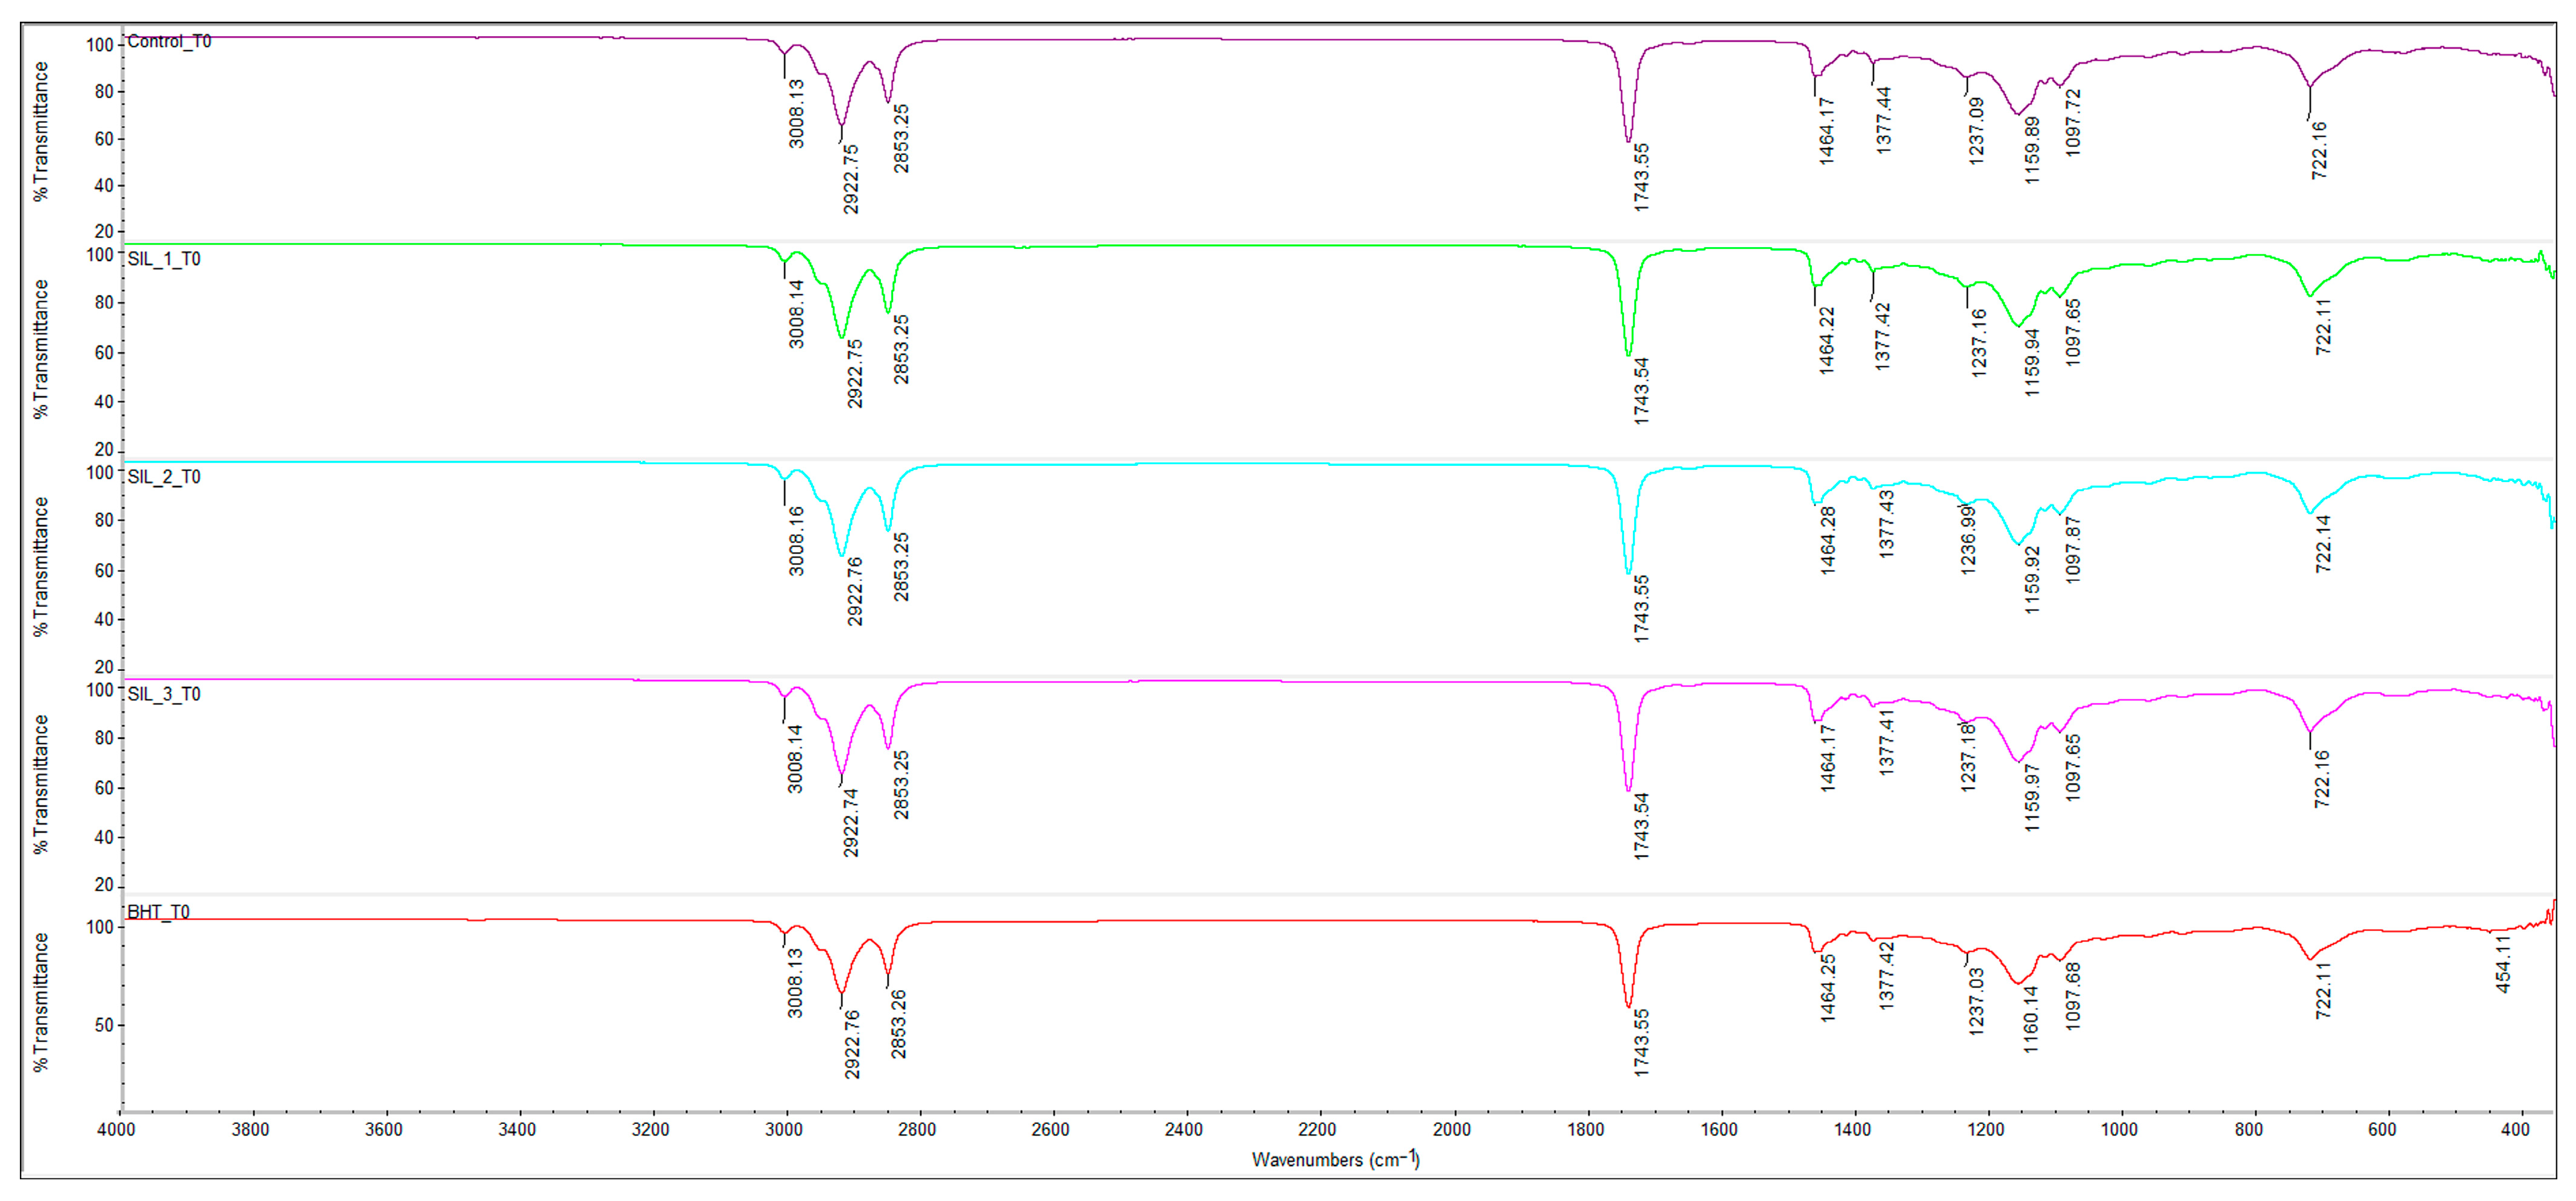Select the 1160.14 peak annotation
Viewport: 2576px width, 1201px height.
2031,1019
